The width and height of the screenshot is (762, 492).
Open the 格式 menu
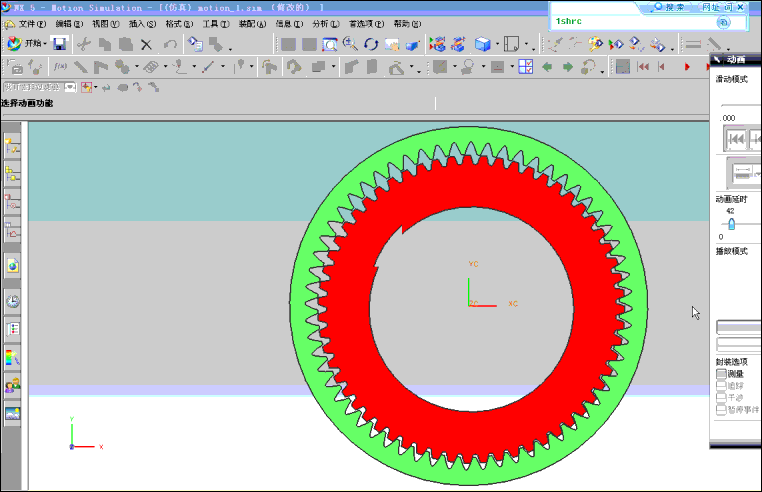pos(179,24)
